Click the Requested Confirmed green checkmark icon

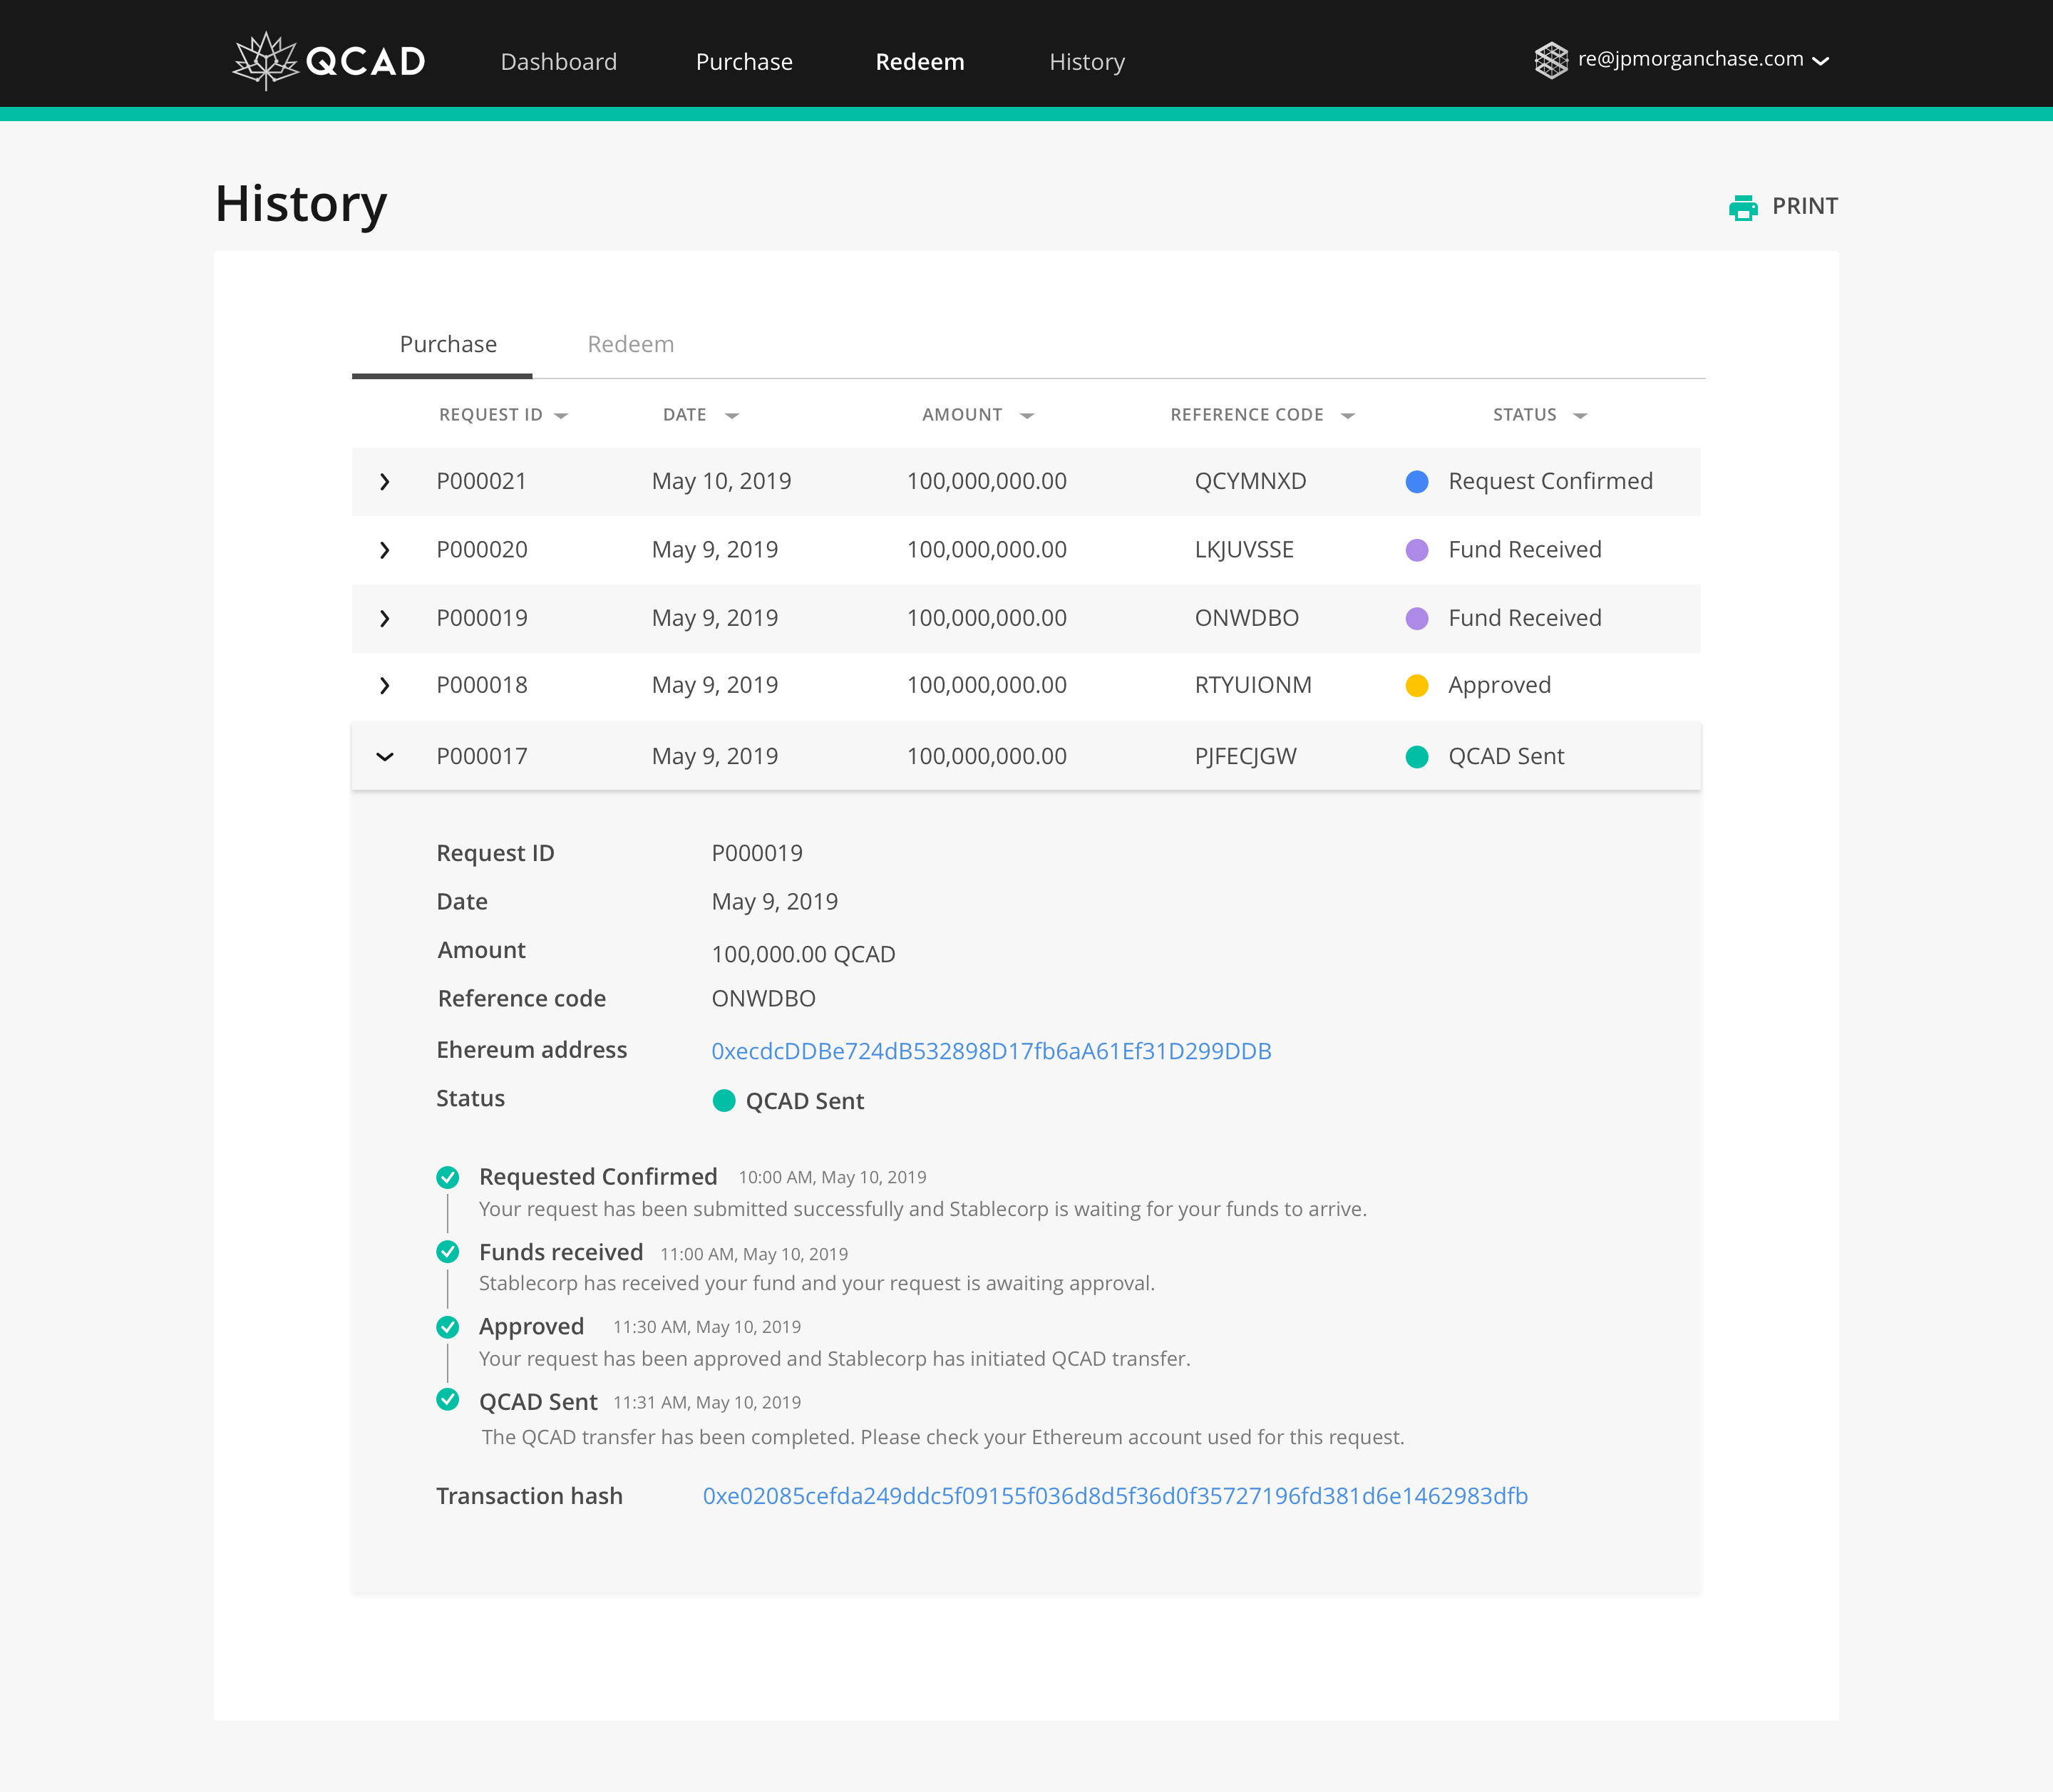coord(448,1177)
